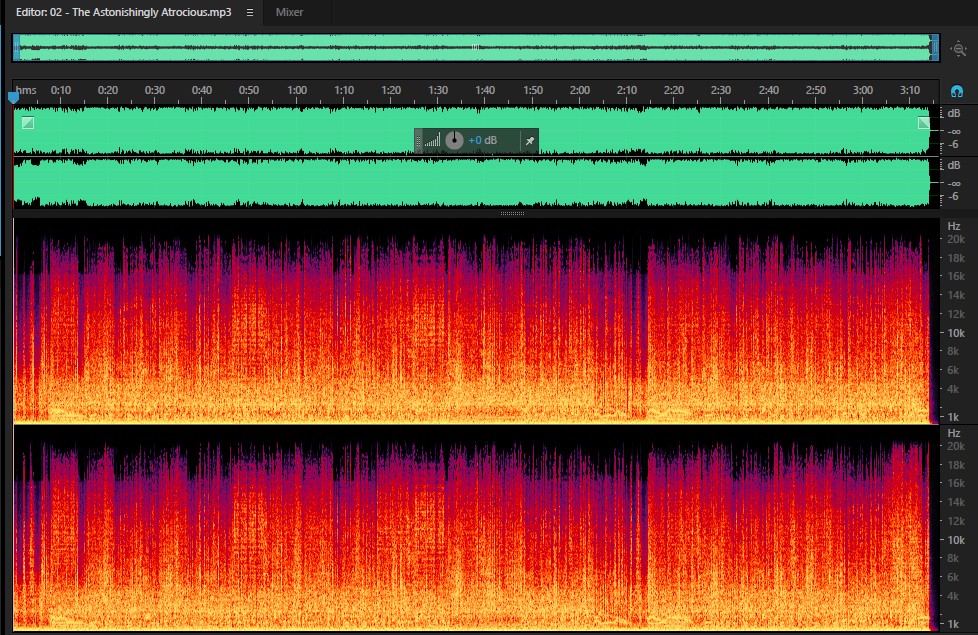Click the 1k mark on the lower spectral scale
The image size is (978, 635).
coord(953,624)
